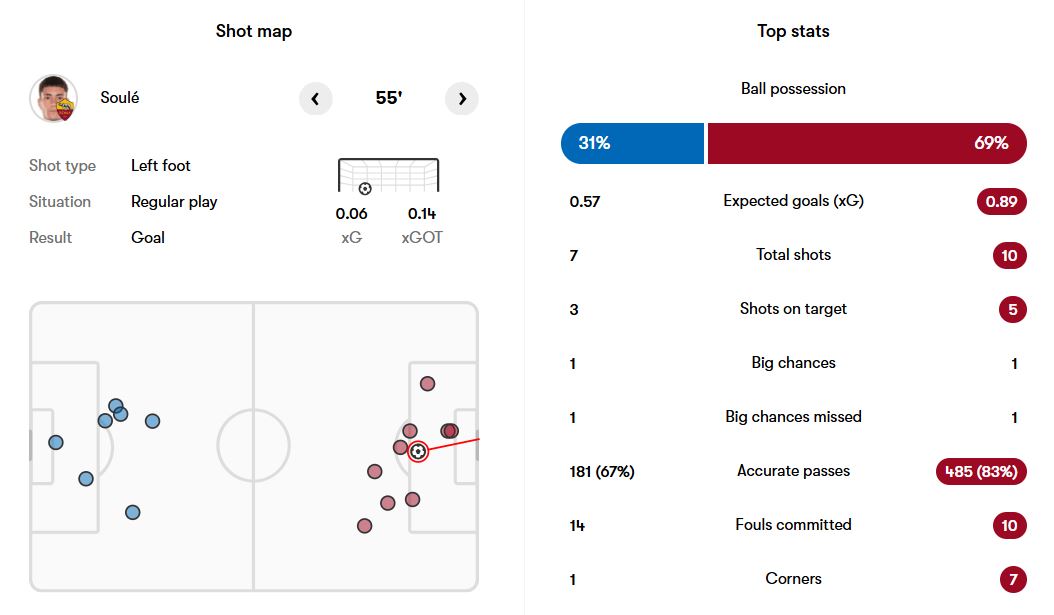The image size is (1054, 615).
Task: Click the 55' shot minute label
Action: click(389, 98)
